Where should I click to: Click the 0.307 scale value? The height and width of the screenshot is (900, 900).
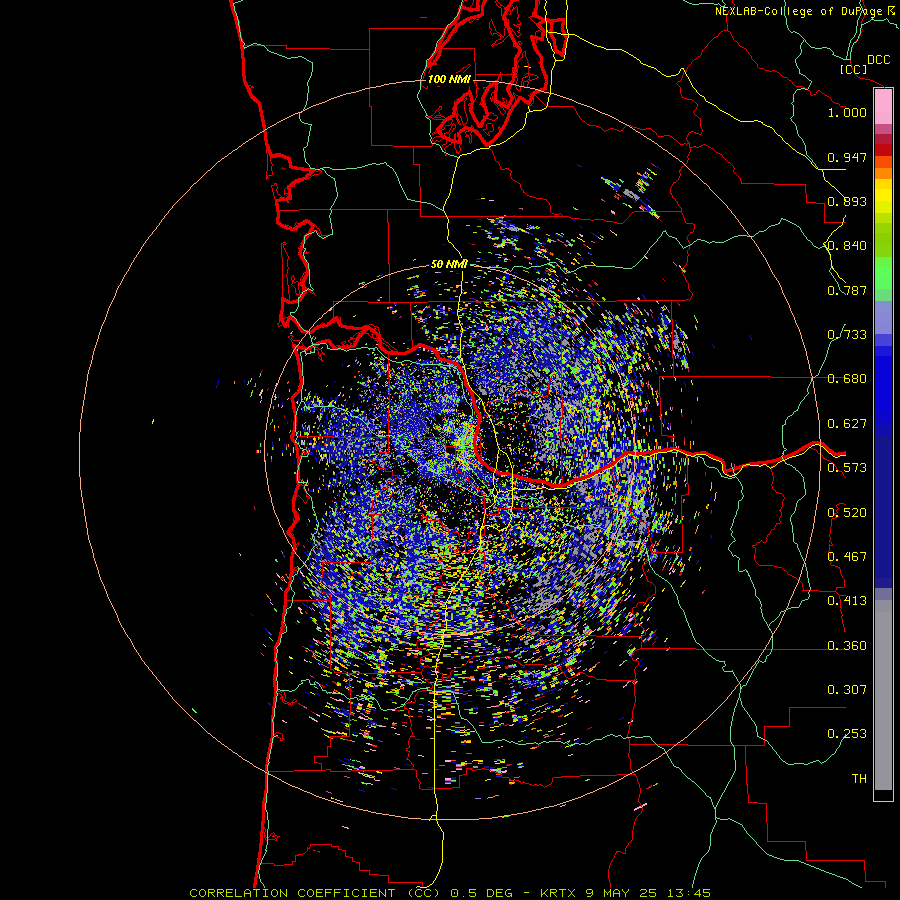point(847,690)
